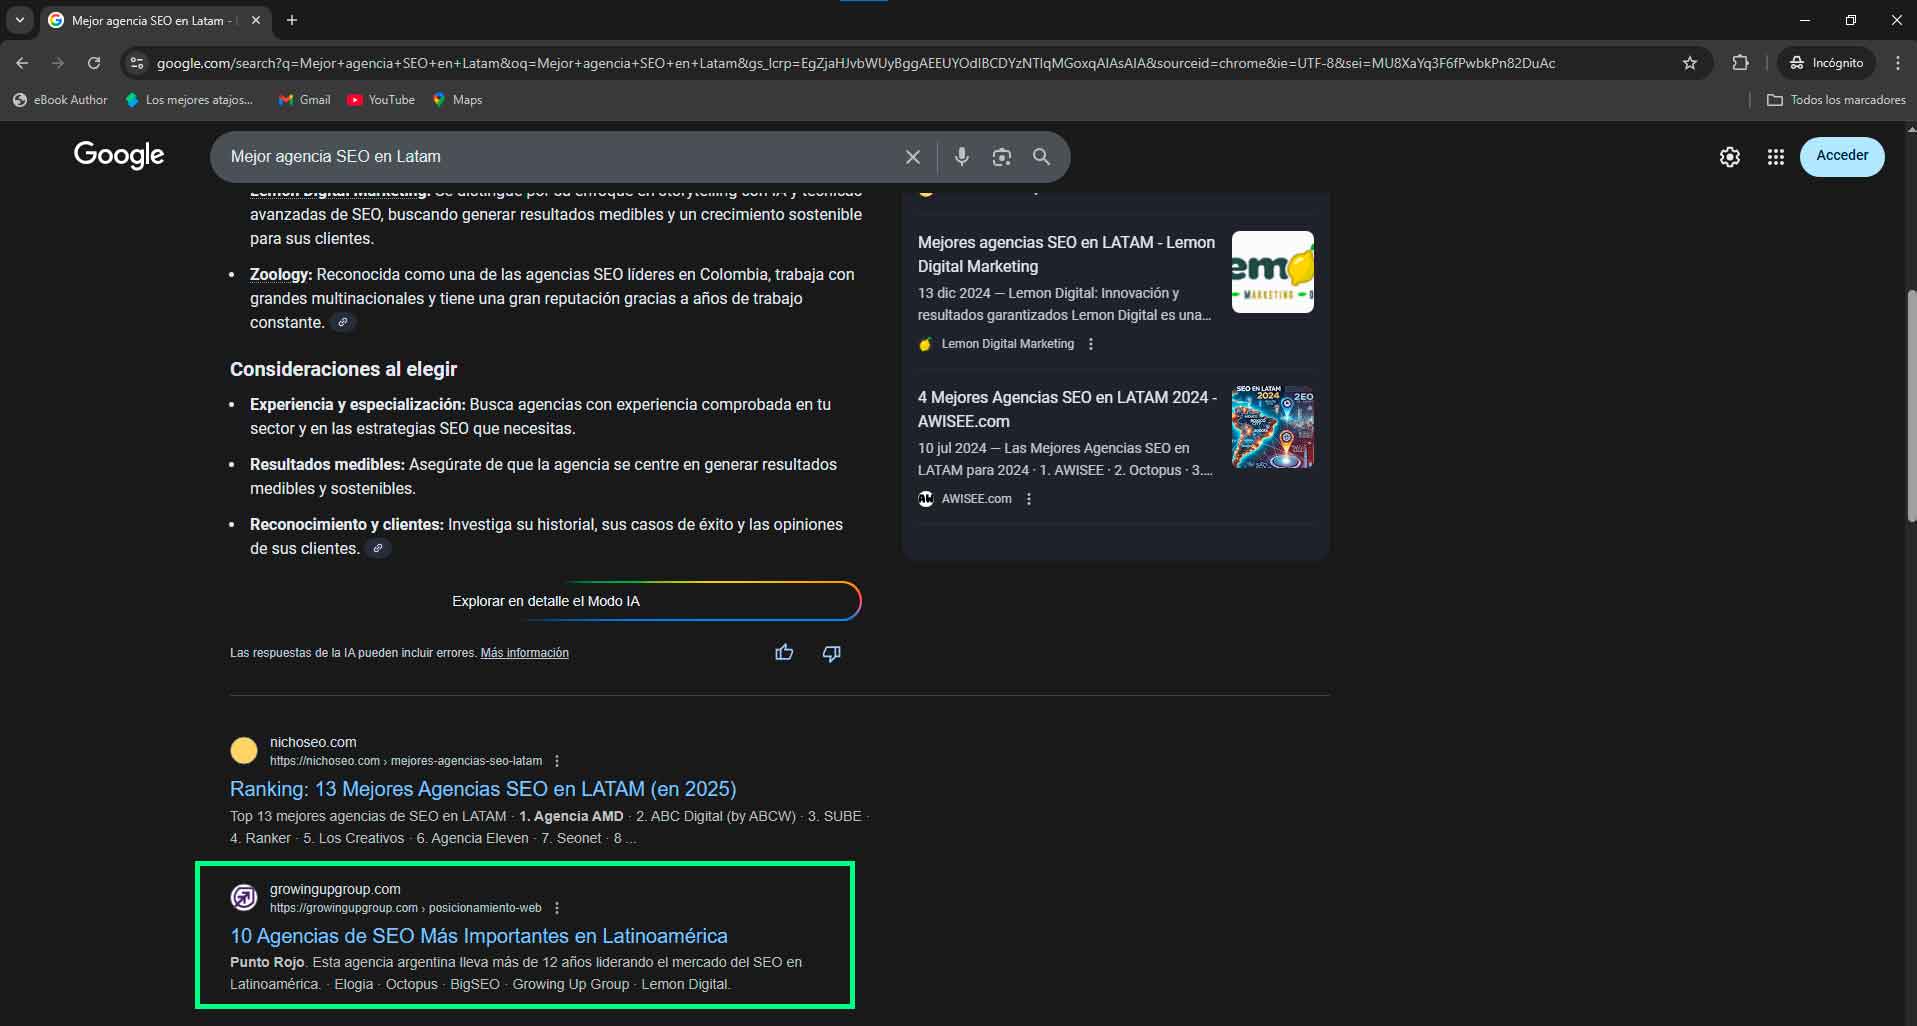
Task: Click the 'Consideraciones al elegir' heading
Action: (x=343, y=369)
